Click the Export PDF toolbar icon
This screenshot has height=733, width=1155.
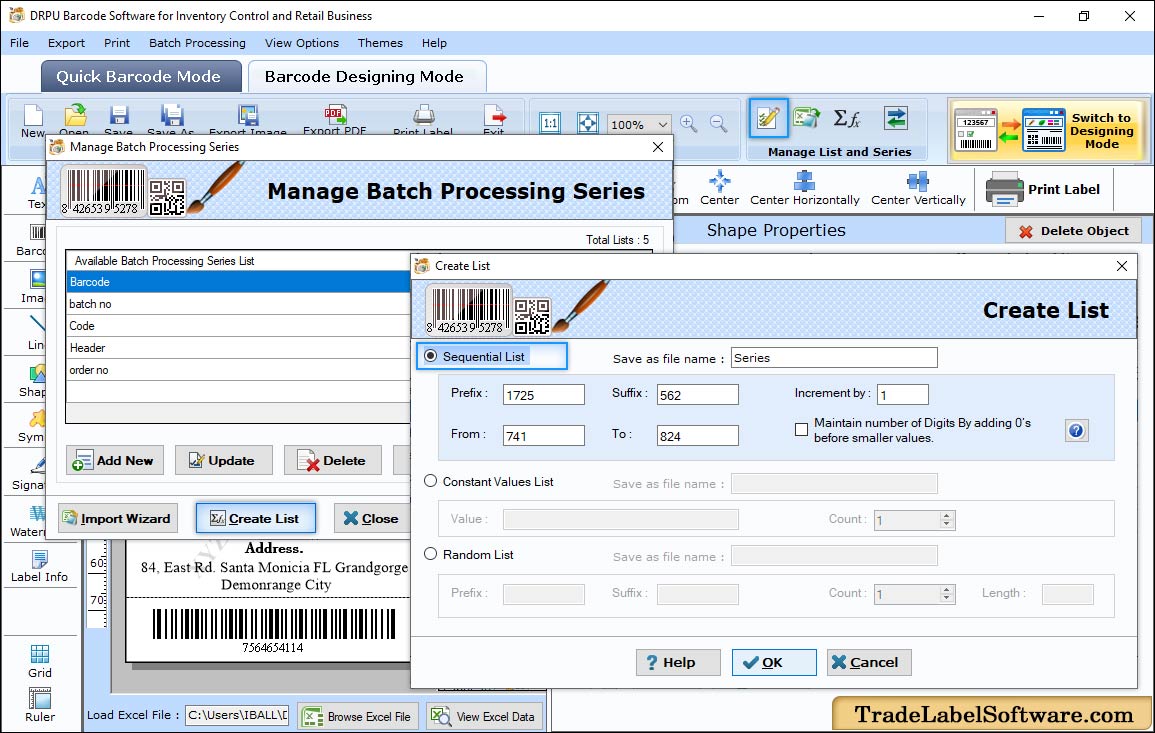[x=335, y=114]
